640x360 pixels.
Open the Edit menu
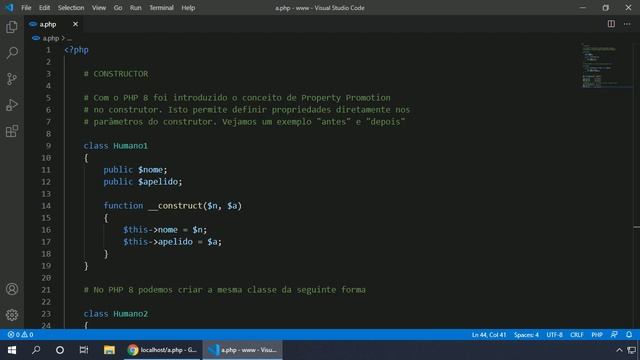[x=44, y=8]
